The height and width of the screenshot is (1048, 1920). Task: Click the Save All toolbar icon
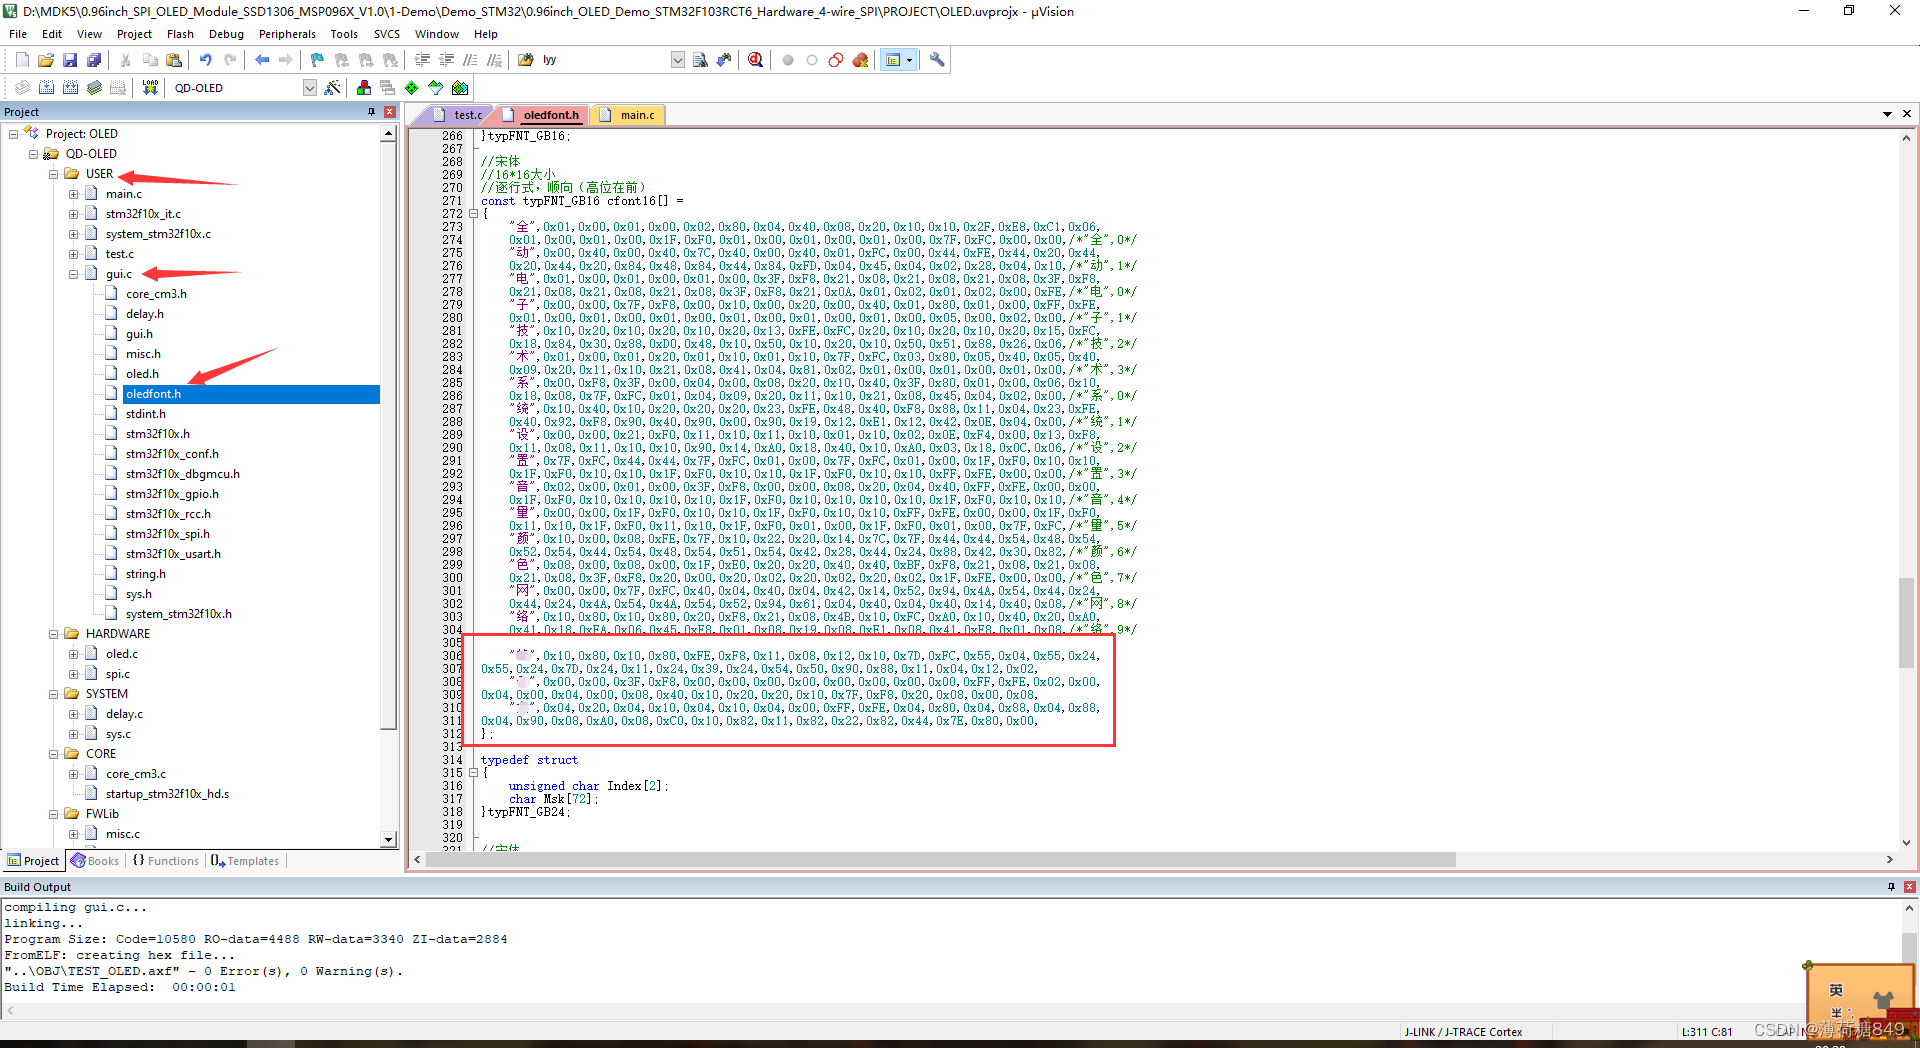point(93,60)
